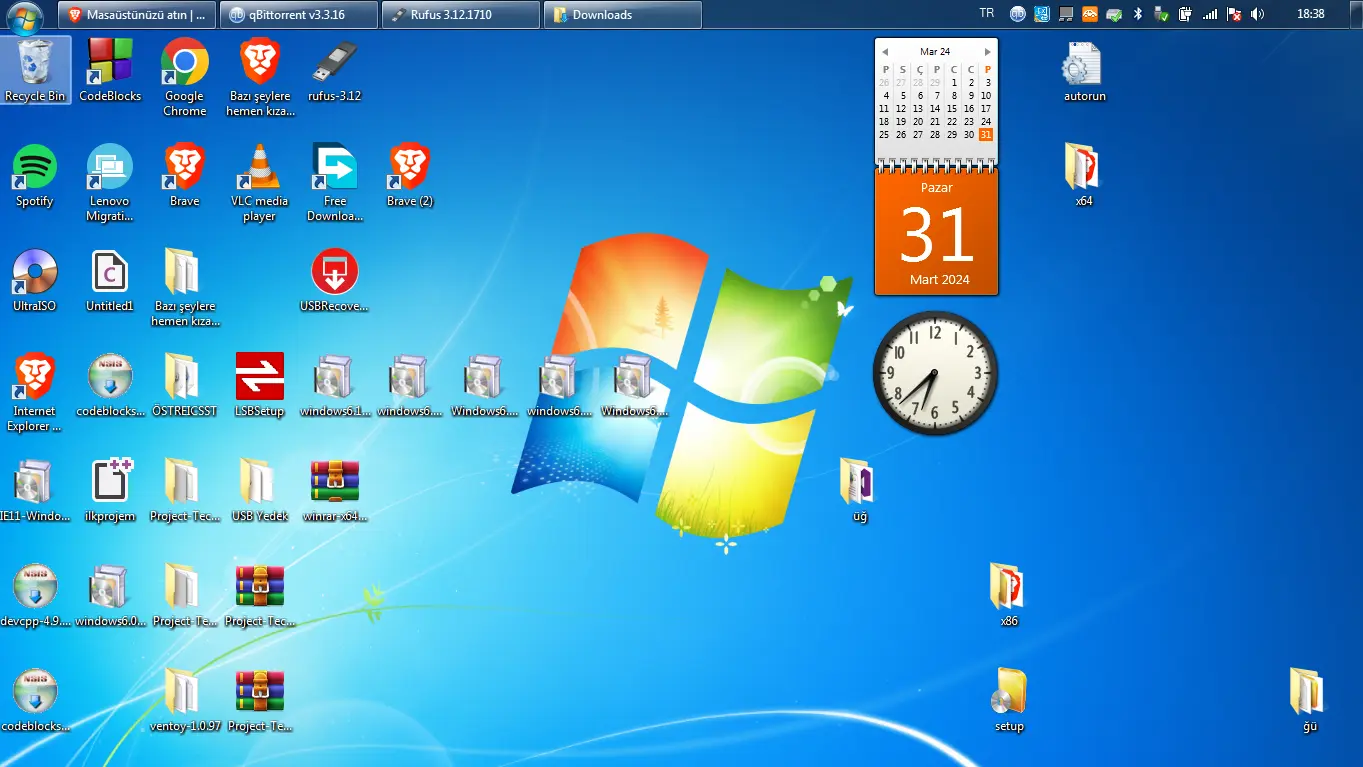Click the "Brave (2)" desktop shortcut
The height and width of the screenshot is (767, 1363).
point(410,175)
